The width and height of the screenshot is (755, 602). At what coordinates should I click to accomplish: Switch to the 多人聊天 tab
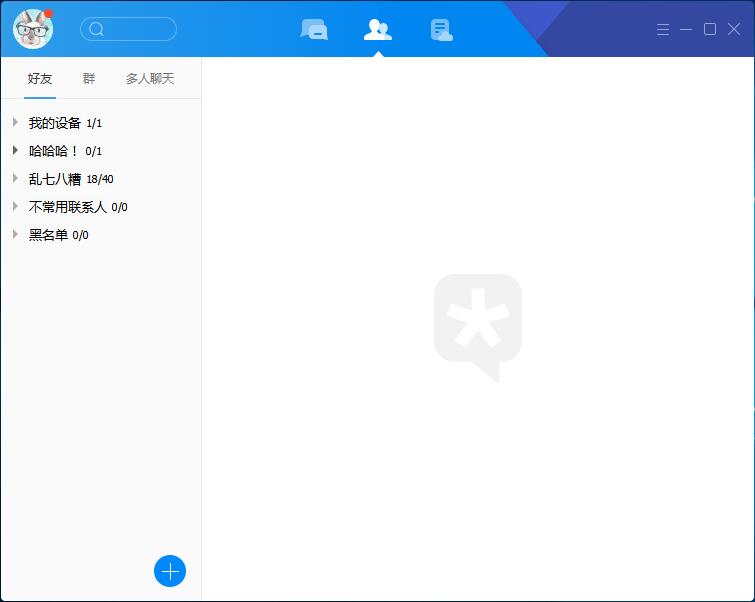[x=150, y=78]
